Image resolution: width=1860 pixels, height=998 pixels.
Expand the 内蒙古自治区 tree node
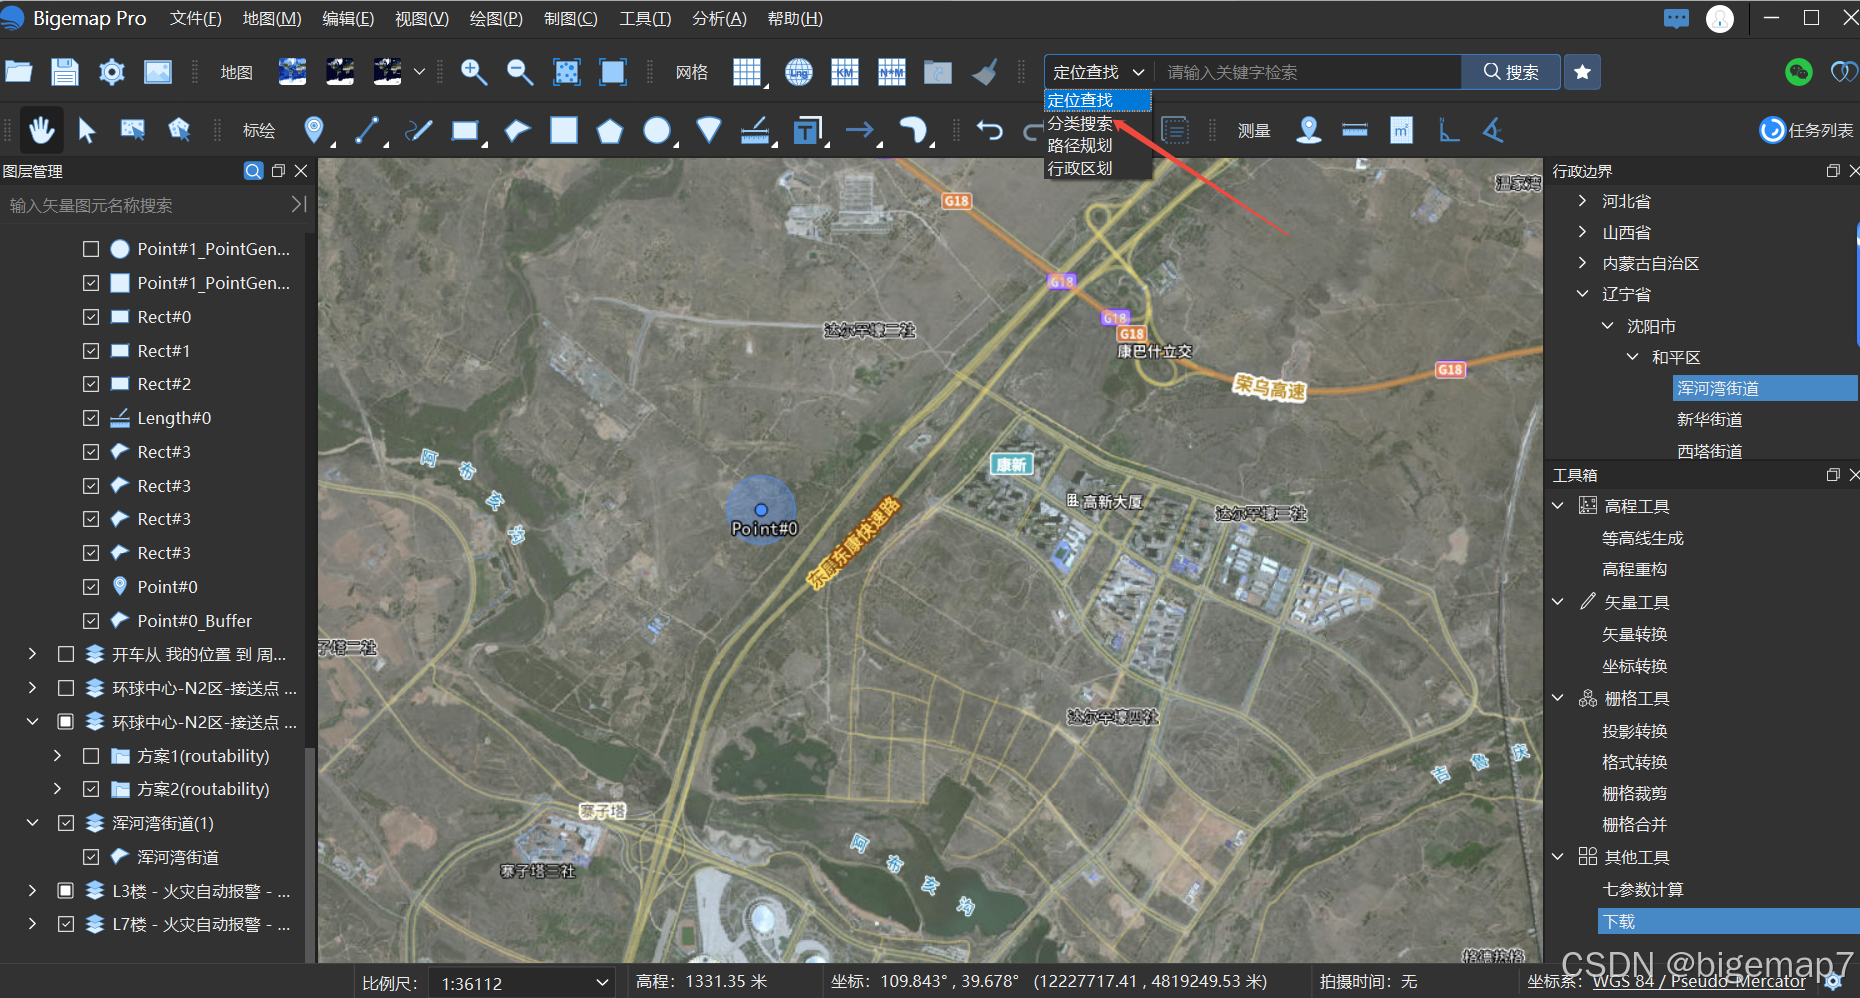point(1582,263)
